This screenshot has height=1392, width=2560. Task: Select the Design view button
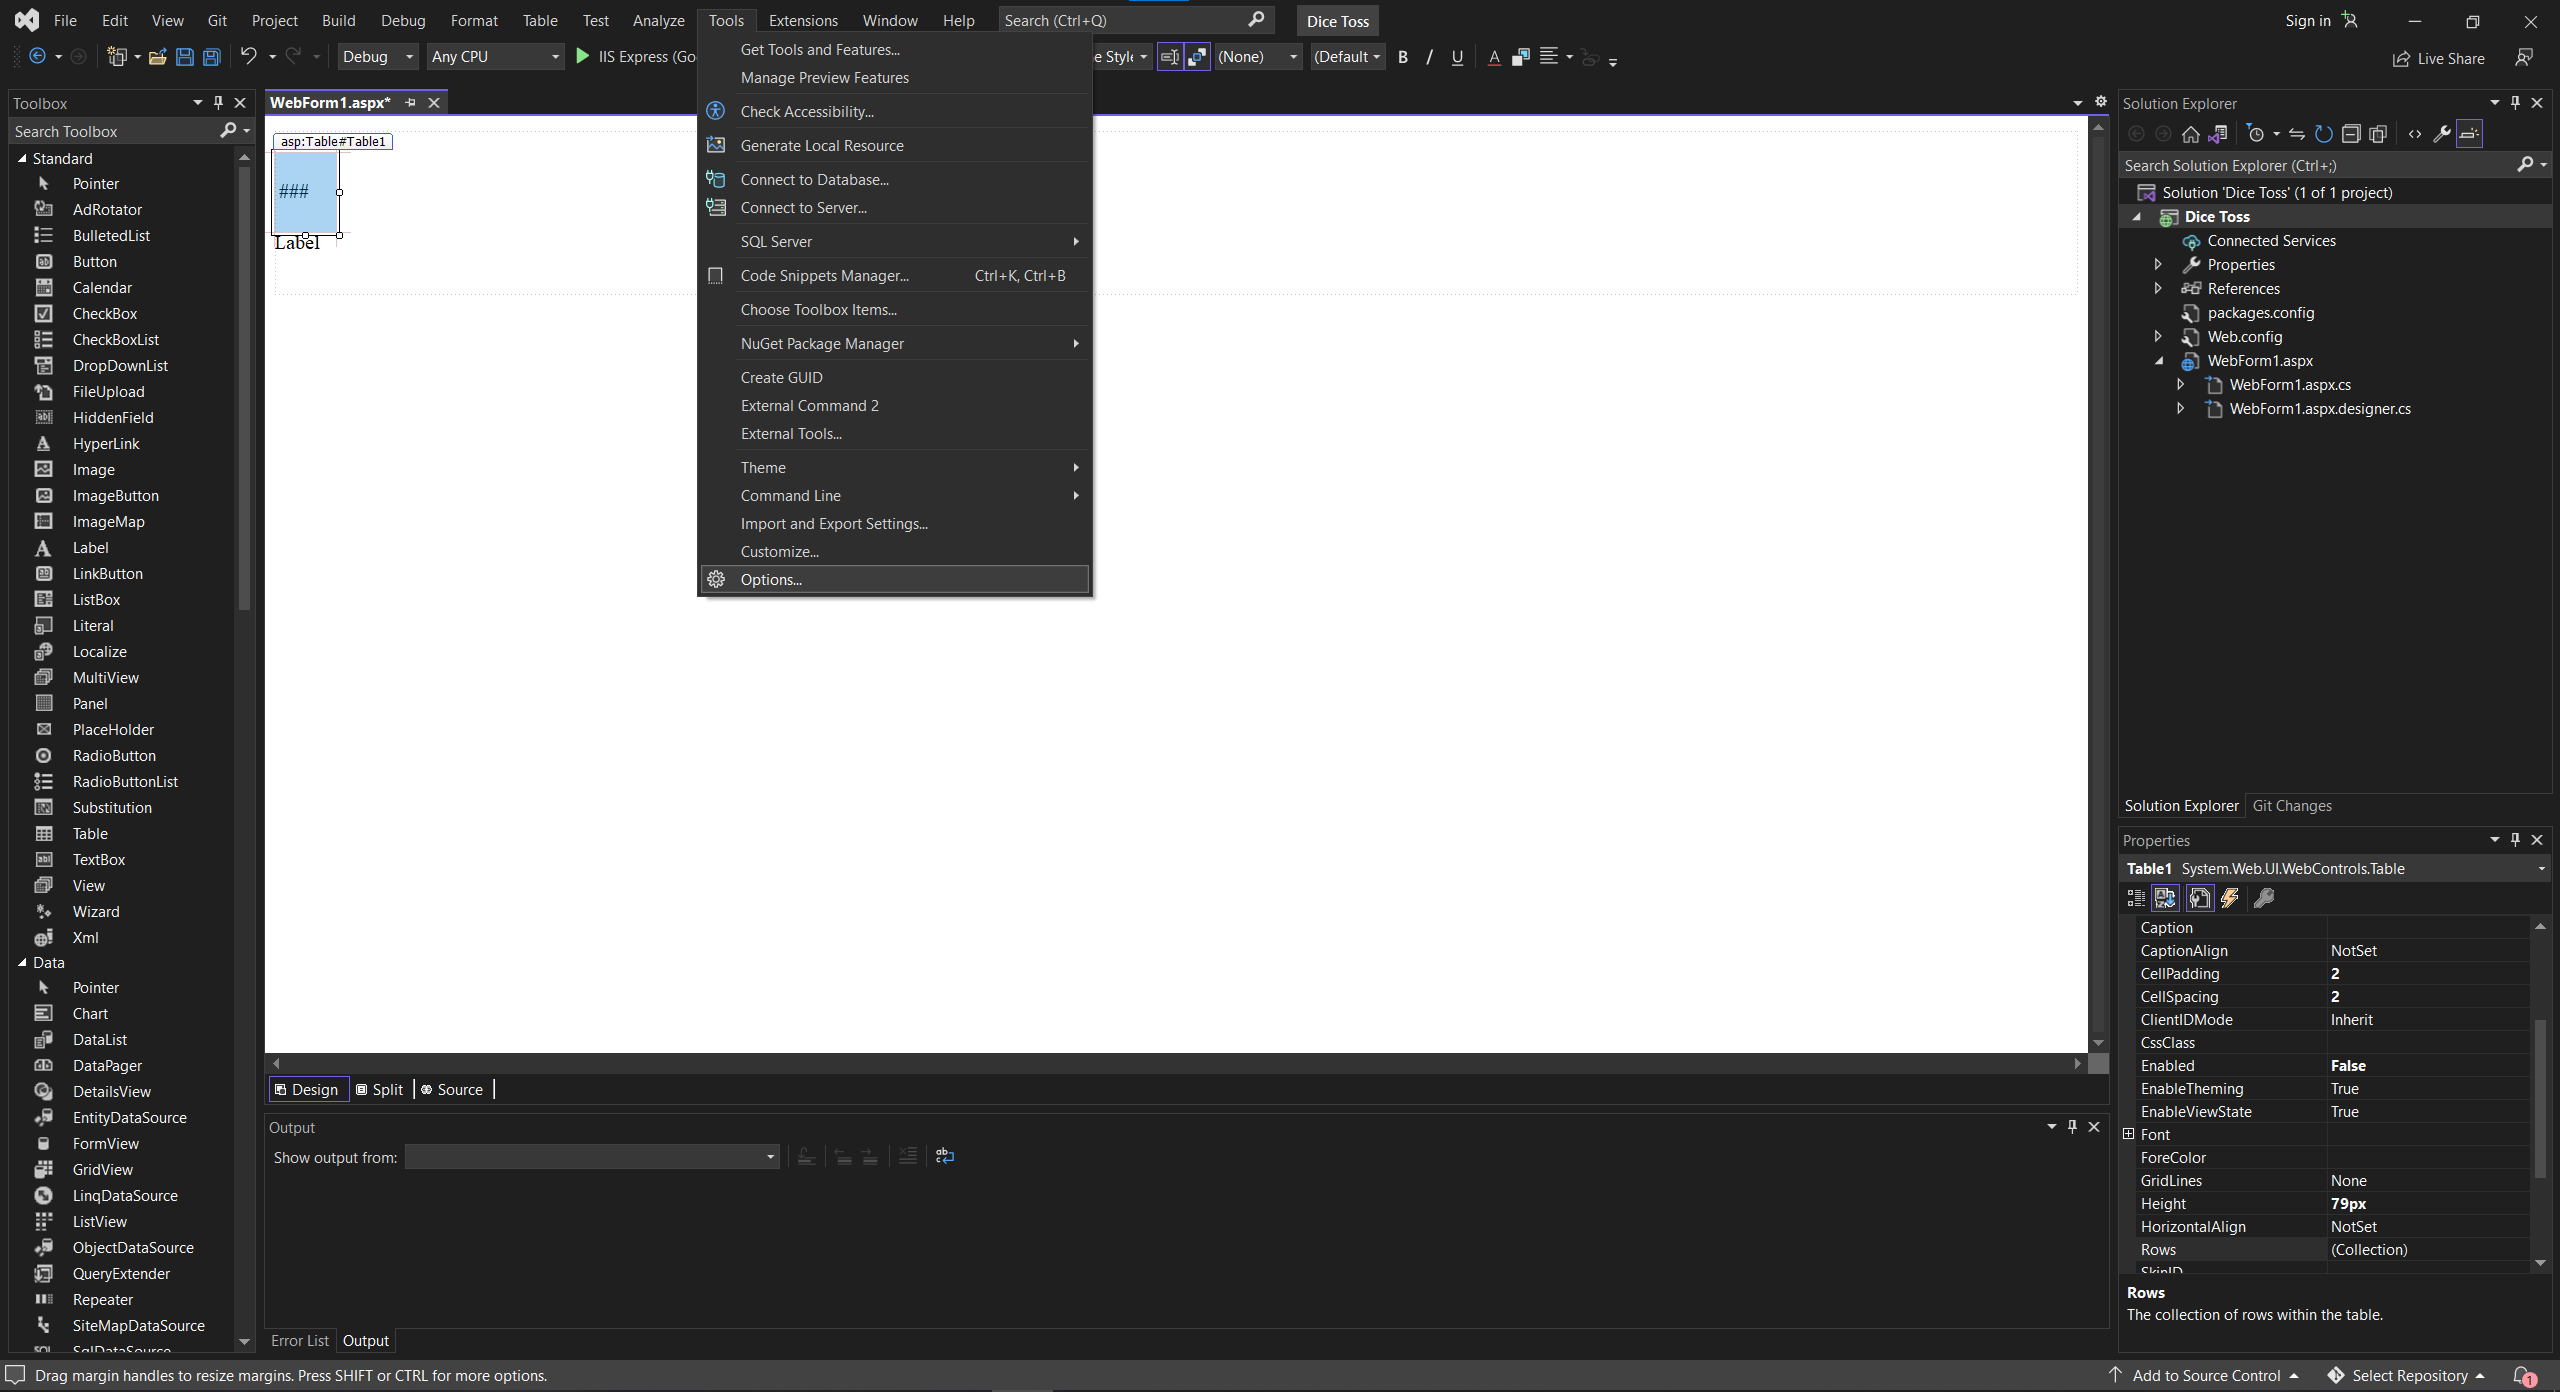[x=308, y=1090]
